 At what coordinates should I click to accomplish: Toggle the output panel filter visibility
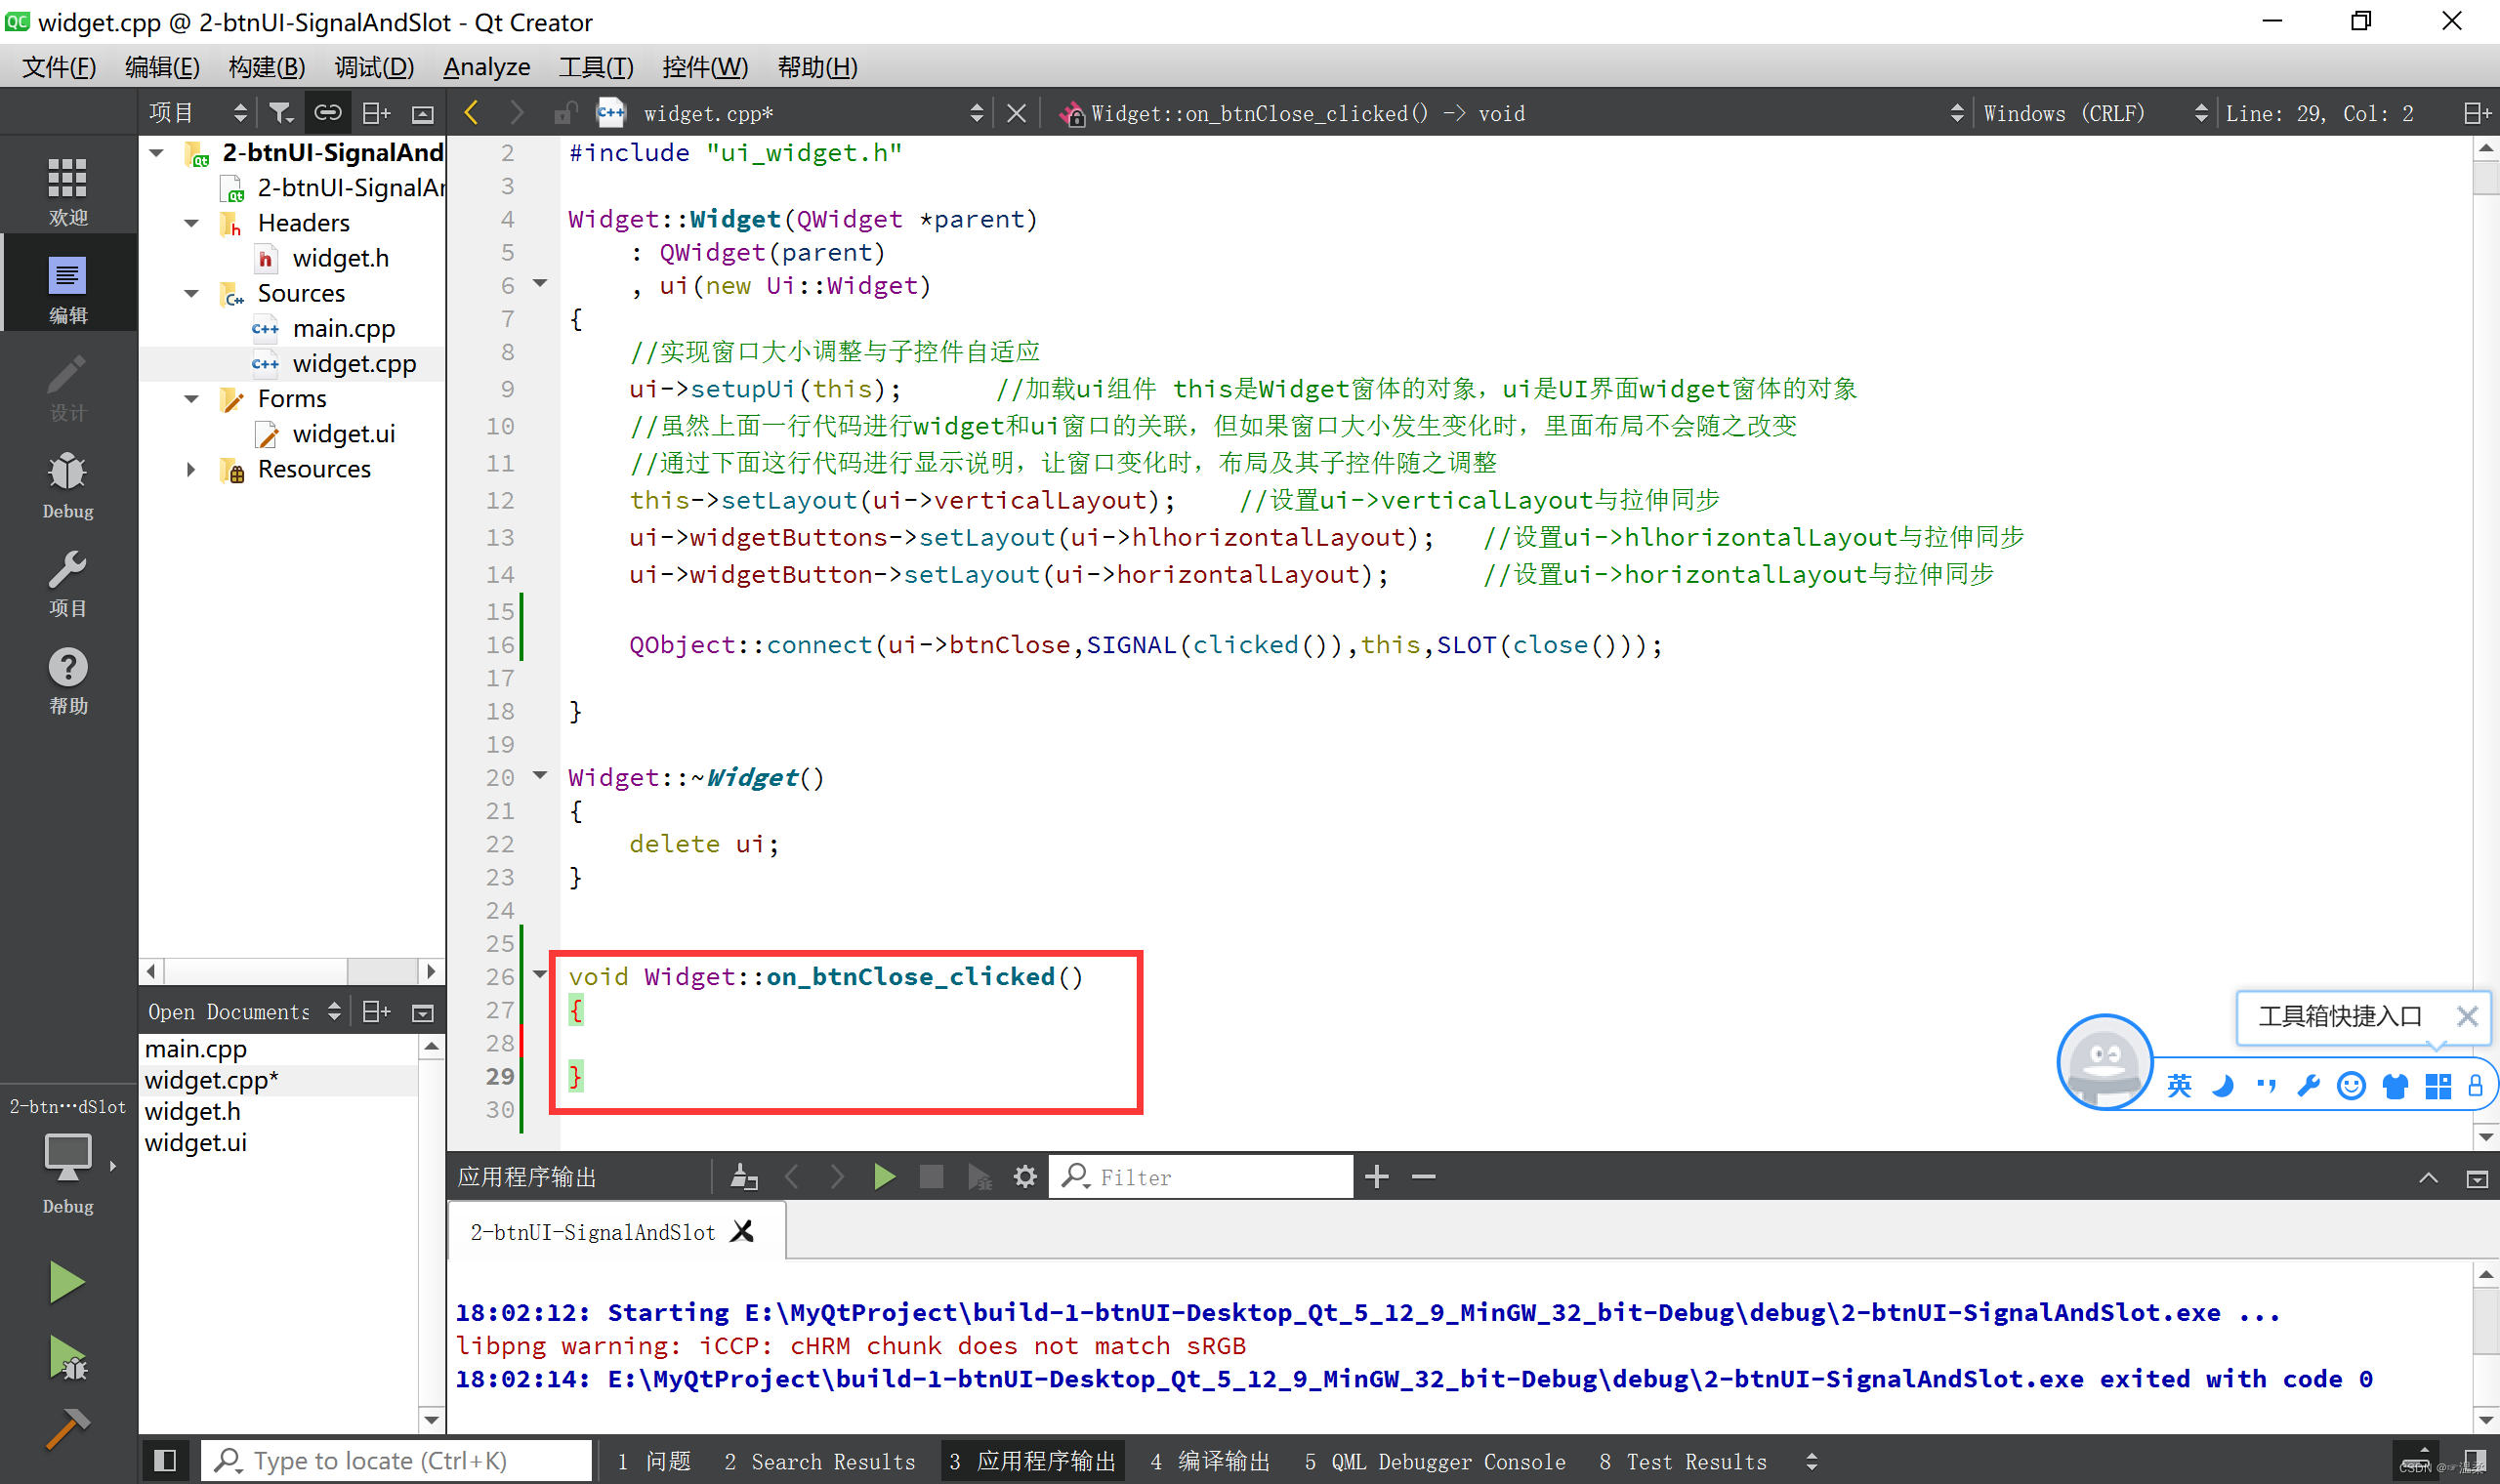pyautogui.click(x=1074, y=1175)
